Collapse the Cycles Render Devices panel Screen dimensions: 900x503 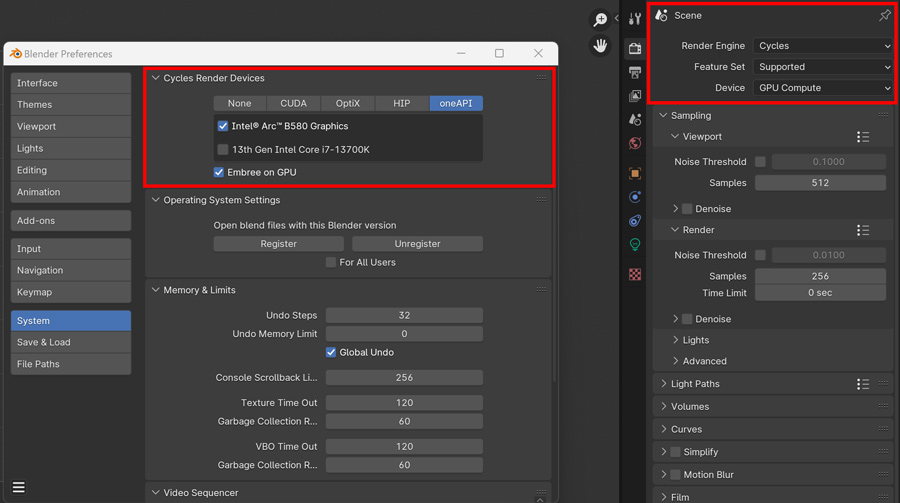tap(156, 78)
